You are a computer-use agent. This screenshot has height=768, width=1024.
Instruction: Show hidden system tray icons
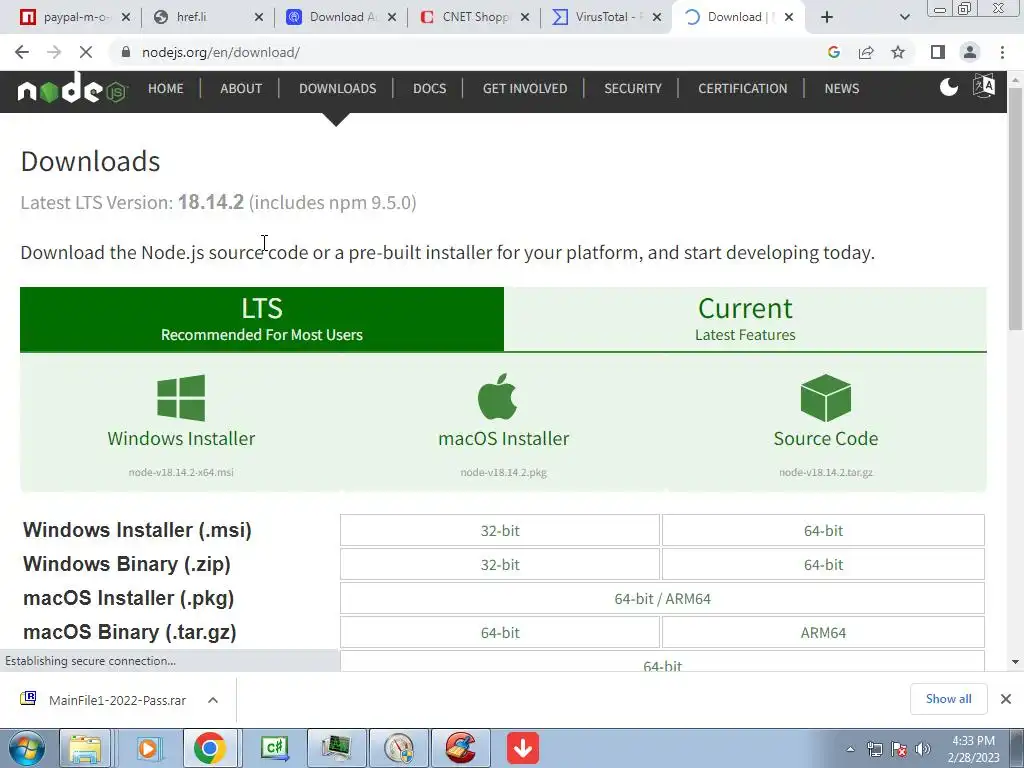[x=850, y=749]
